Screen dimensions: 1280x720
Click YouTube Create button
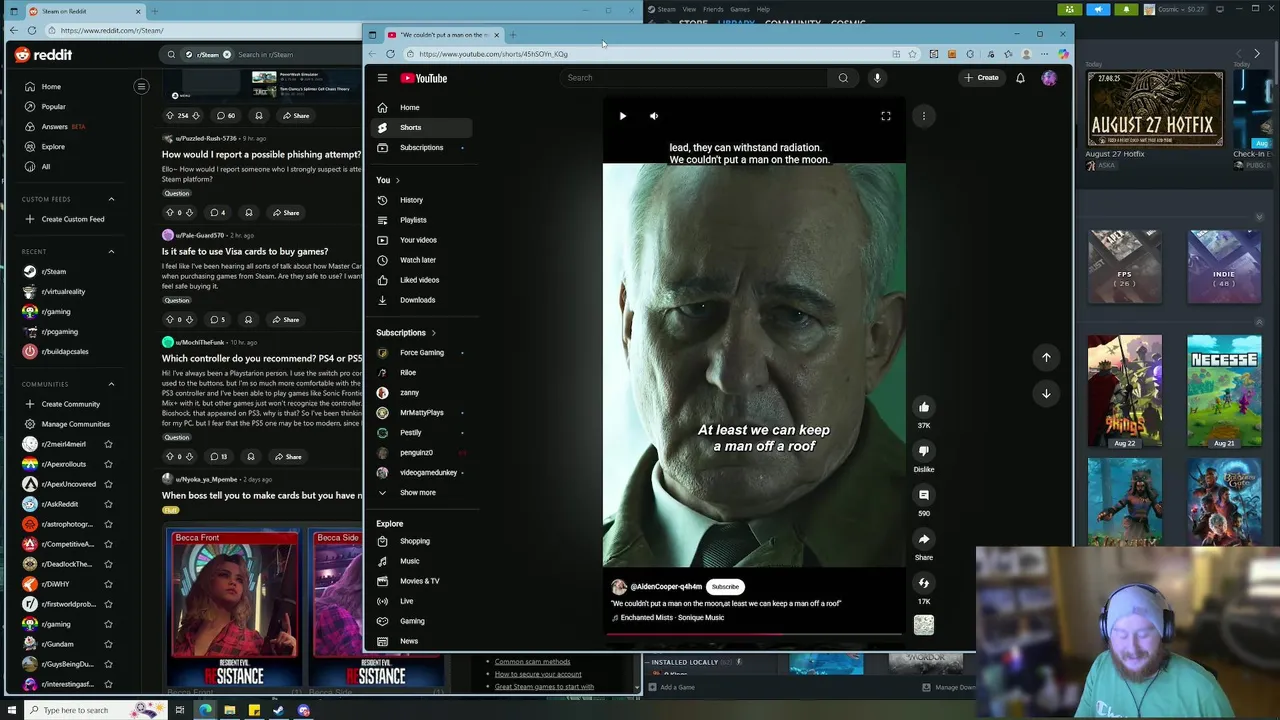(981, 78)
